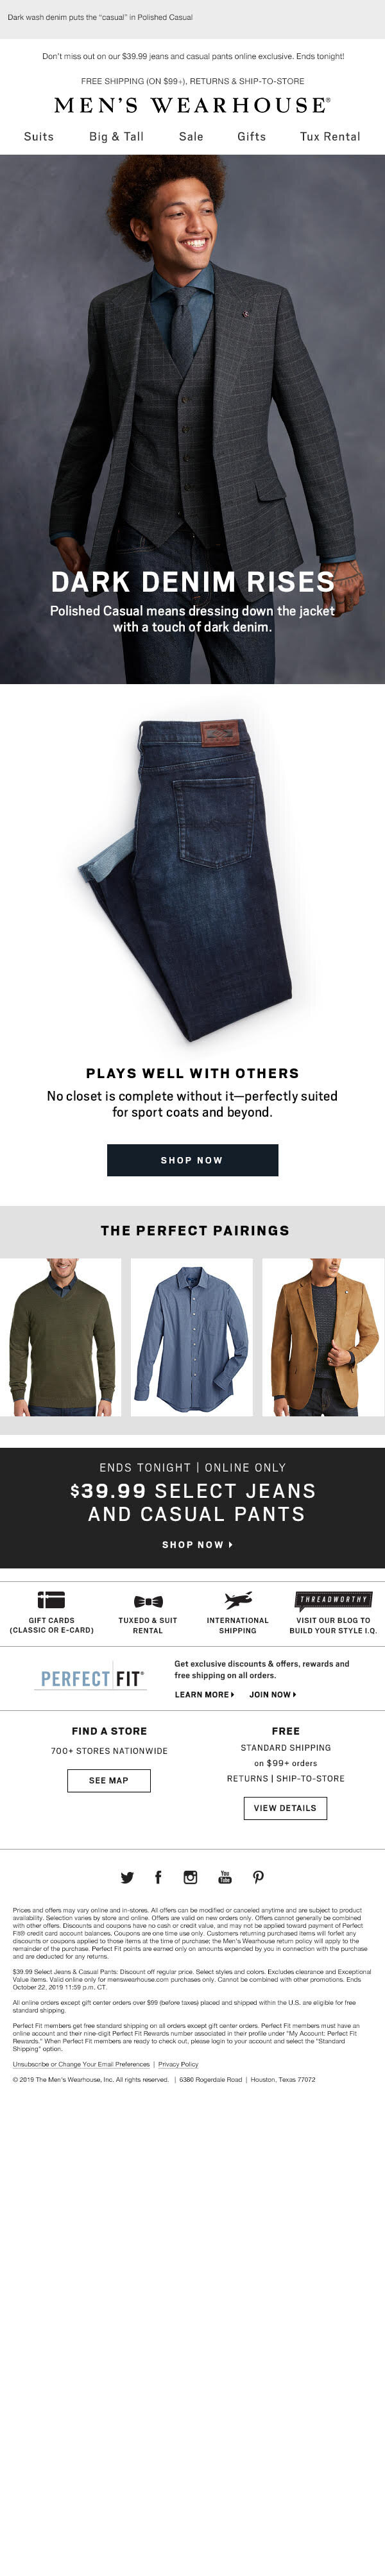The height and width of the screenshot is (2576, 385).
Task: Open the Instagram social icon
Action: click(190, 1877)
